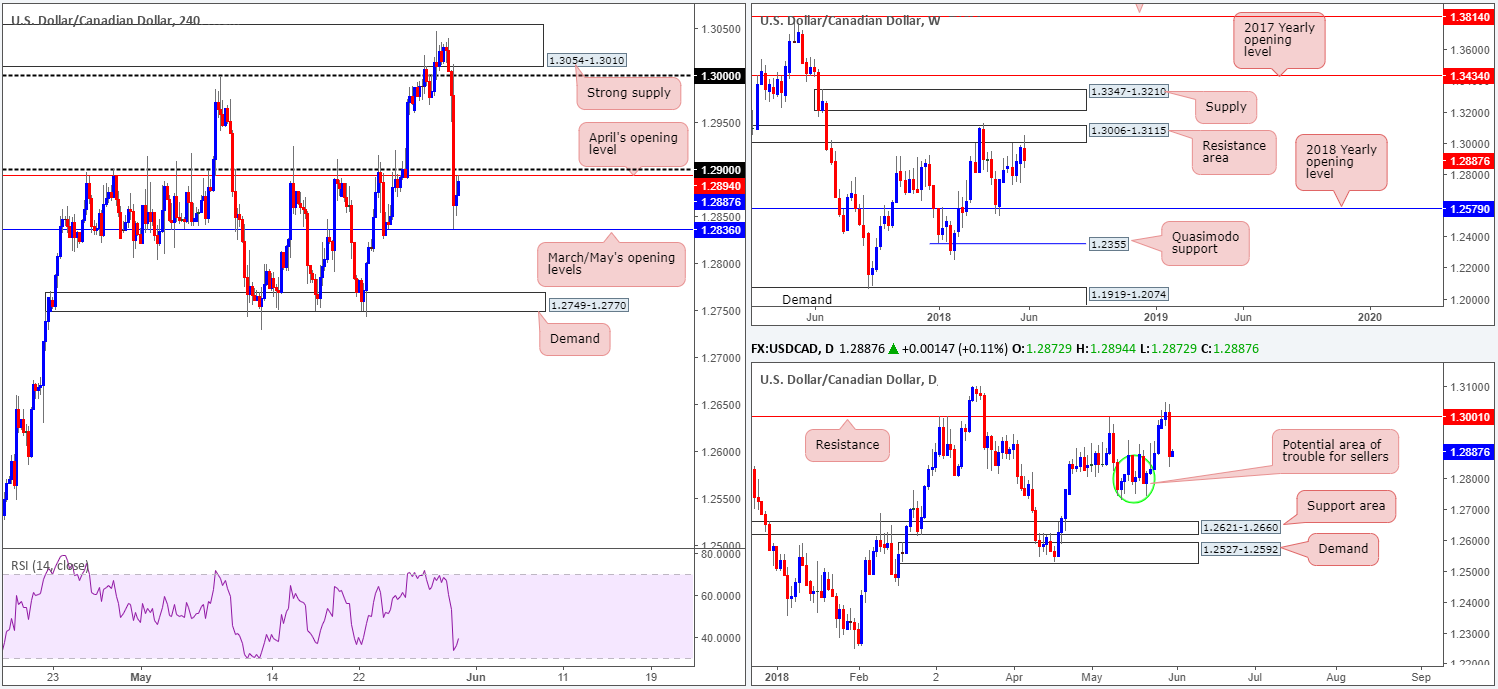
Task: Select the 'Supply' callout on weekly chart
Action: [1226, 106]
